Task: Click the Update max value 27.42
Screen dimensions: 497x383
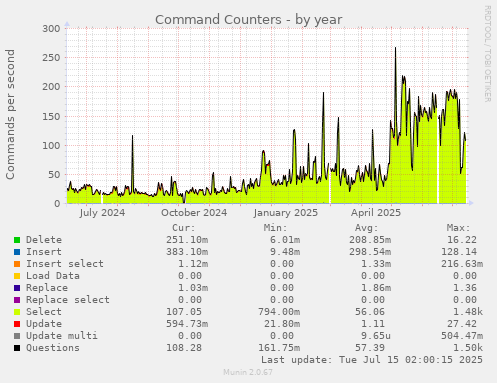Action: click(462, 324)
